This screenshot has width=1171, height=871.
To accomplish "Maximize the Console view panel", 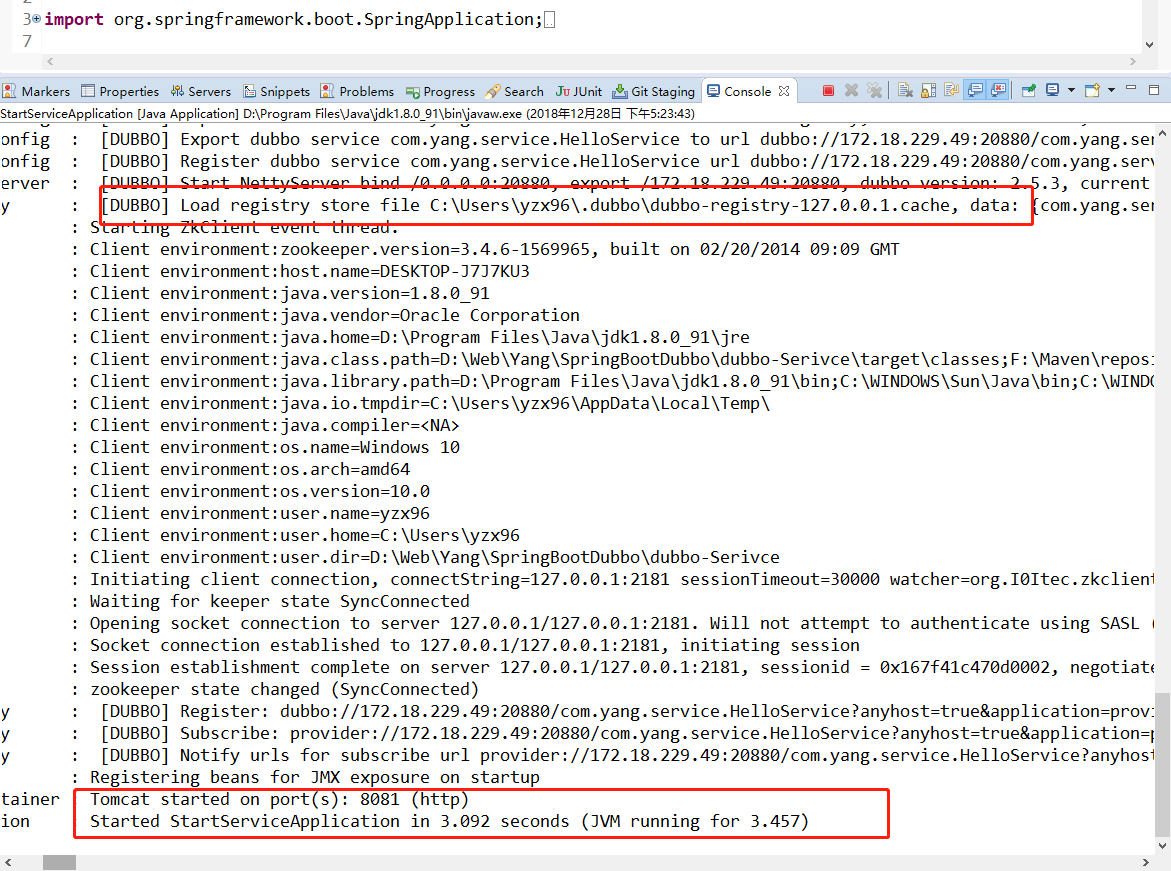I will [1153, 90].
